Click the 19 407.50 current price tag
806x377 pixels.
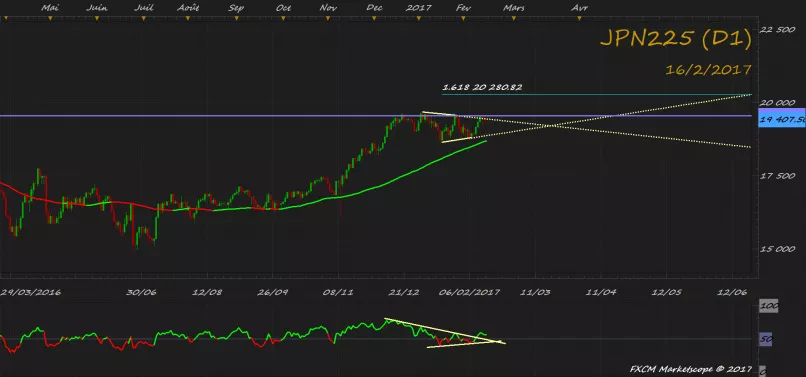[x=782, y=120]
